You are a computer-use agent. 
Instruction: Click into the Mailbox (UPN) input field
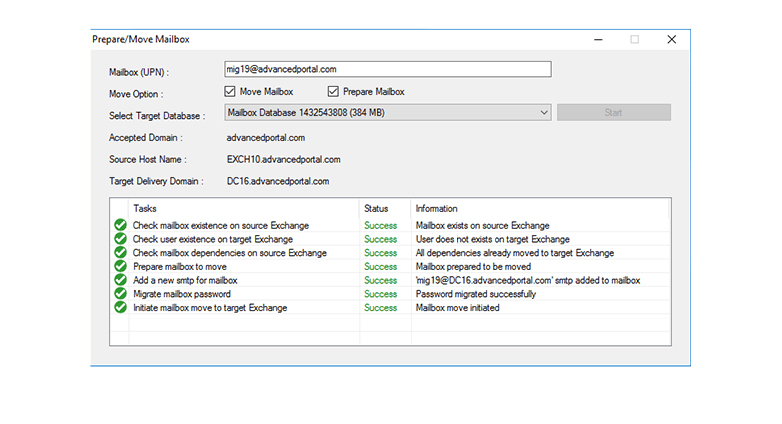click(x=388, y=69)
